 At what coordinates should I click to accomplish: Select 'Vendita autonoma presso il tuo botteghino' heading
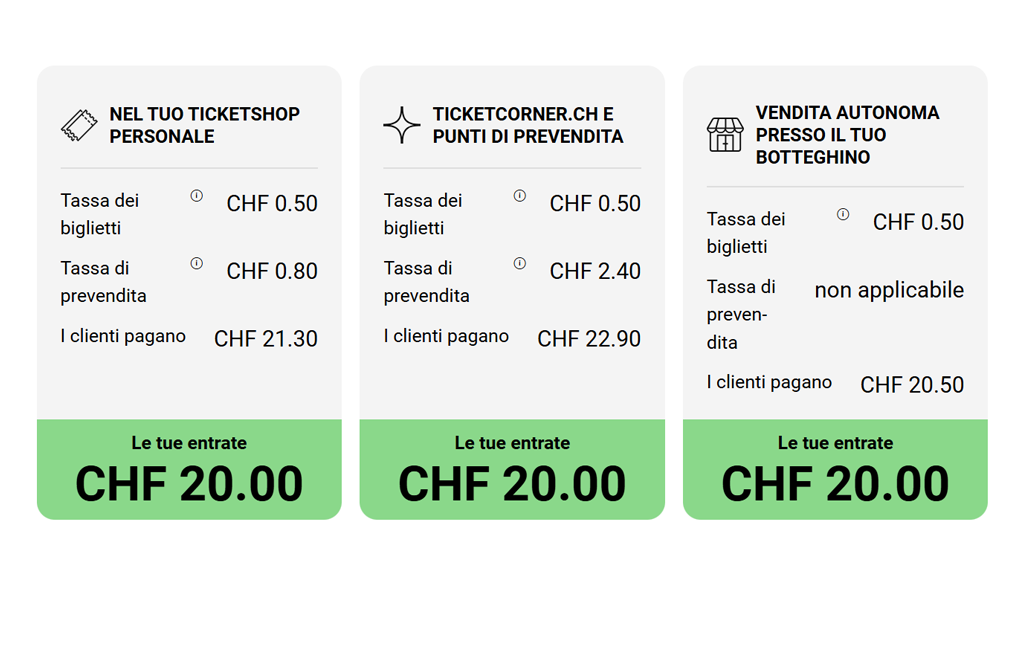tap(847, 135)
